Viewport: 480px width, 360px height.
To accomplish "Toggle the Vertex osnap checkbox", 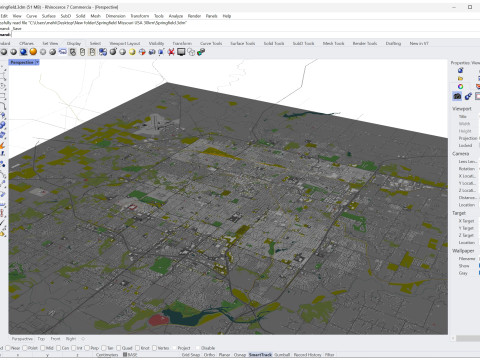I will point(154,348).
